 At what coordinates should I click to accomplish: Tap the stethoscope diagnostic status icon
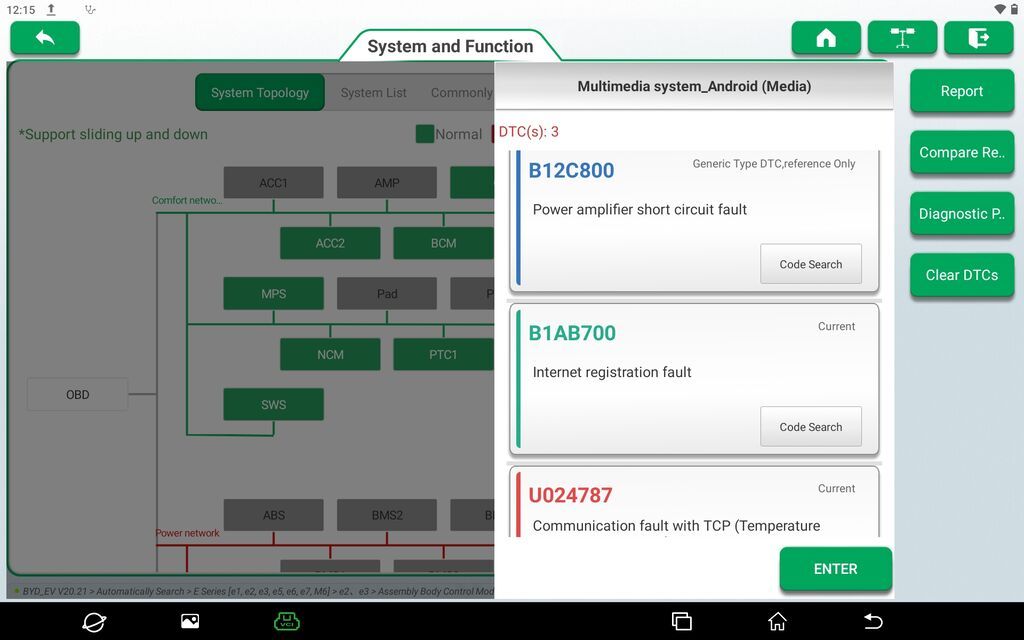point(90,10)
